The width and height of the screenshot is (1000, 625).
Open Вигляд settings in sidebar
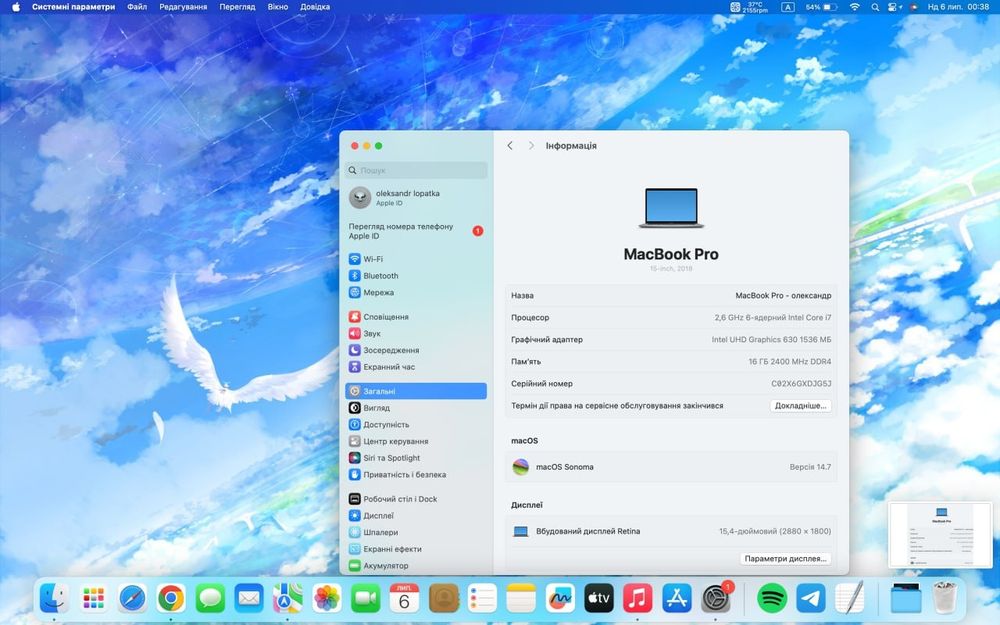(416, 408)
